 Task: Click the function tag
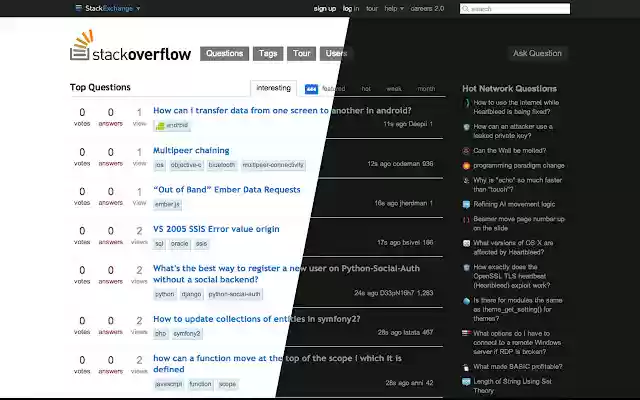[x=200, y=384]
